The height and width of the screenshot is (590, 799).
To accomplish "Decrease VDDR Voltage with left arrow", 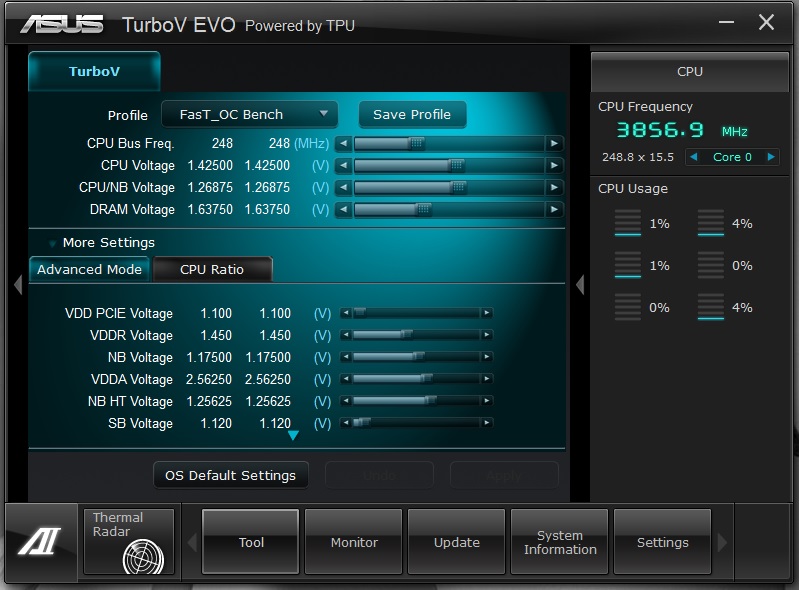I will point(346,335).
